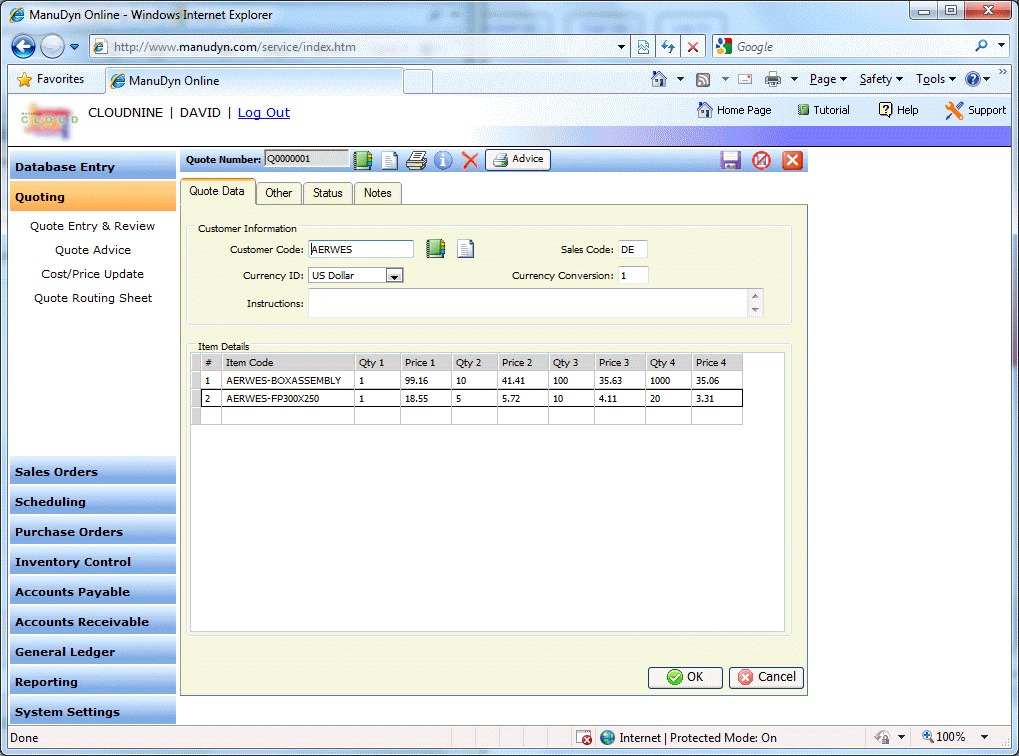Click the print icon in quote toolbar

(x=416, y=160)
